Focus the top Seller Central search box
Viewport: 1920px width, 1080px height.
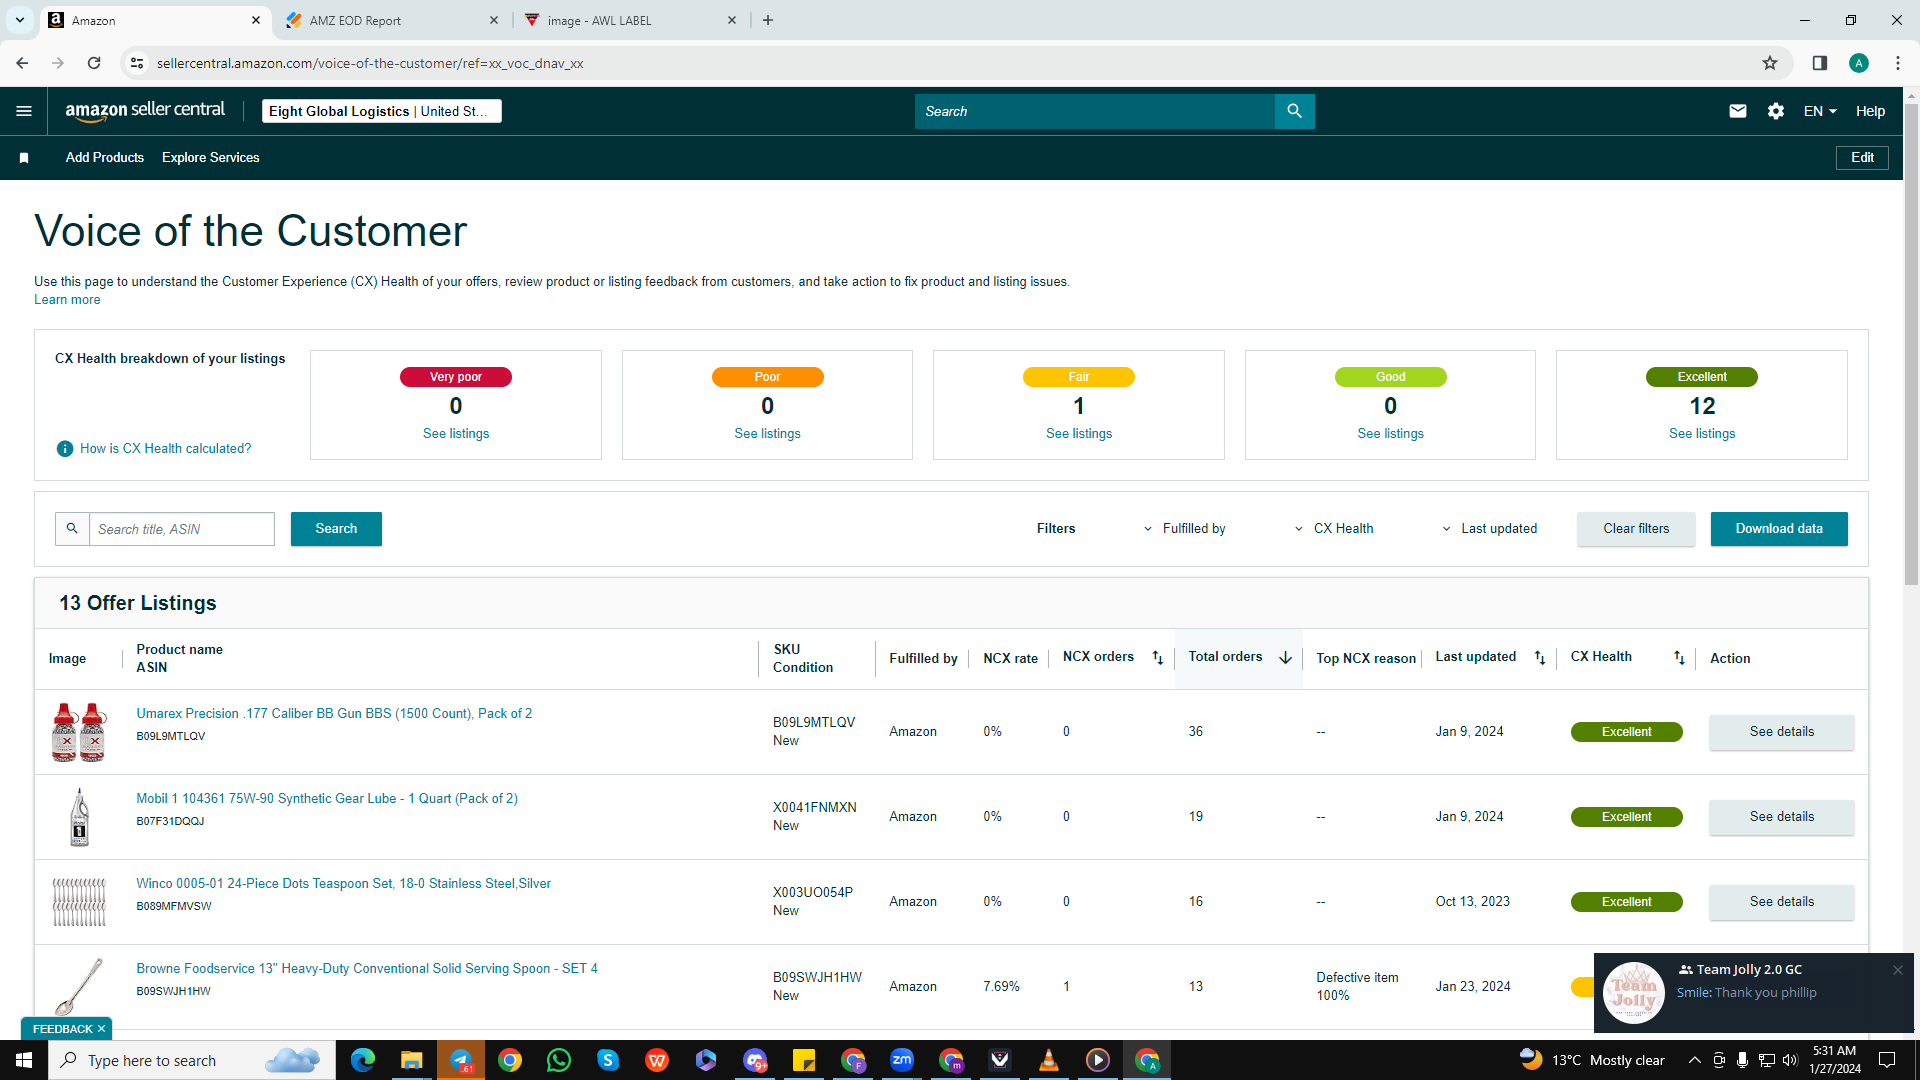pyautogui.click(x=1095, y=111)
